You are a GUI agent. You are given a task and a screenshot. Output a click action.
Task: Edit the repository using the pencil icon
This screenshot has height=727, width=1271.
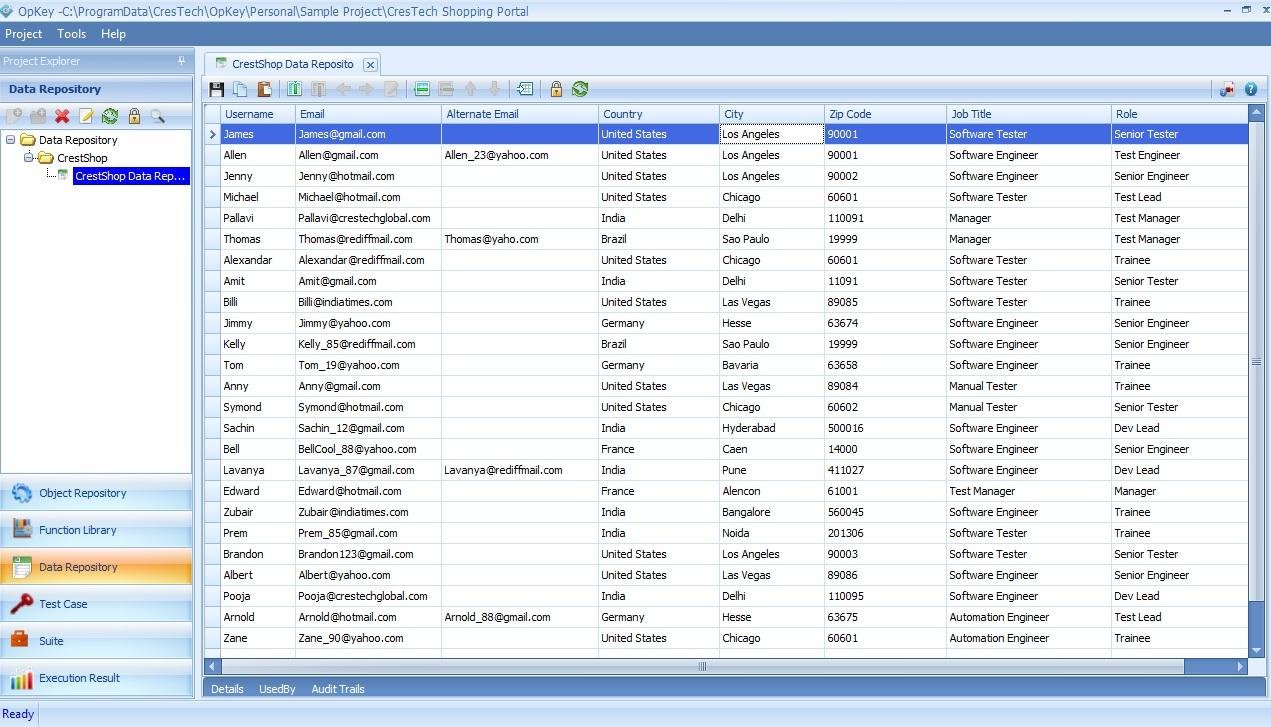tap(84, 116)
